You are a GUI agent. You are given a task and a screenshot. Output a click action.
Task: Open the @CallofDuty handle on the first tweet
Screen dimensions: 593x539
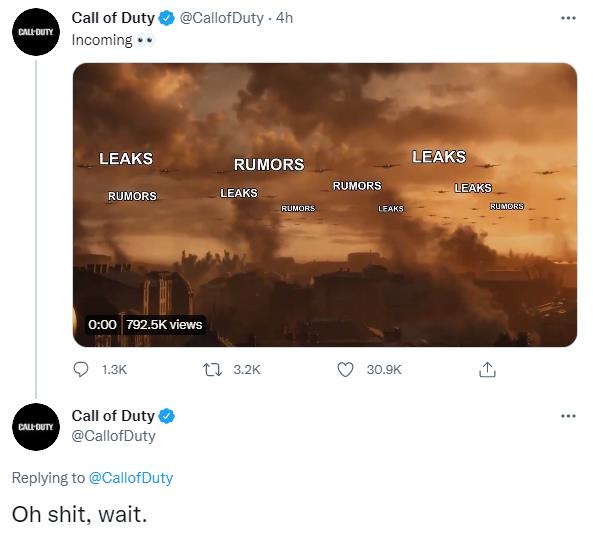pos(221,18)
